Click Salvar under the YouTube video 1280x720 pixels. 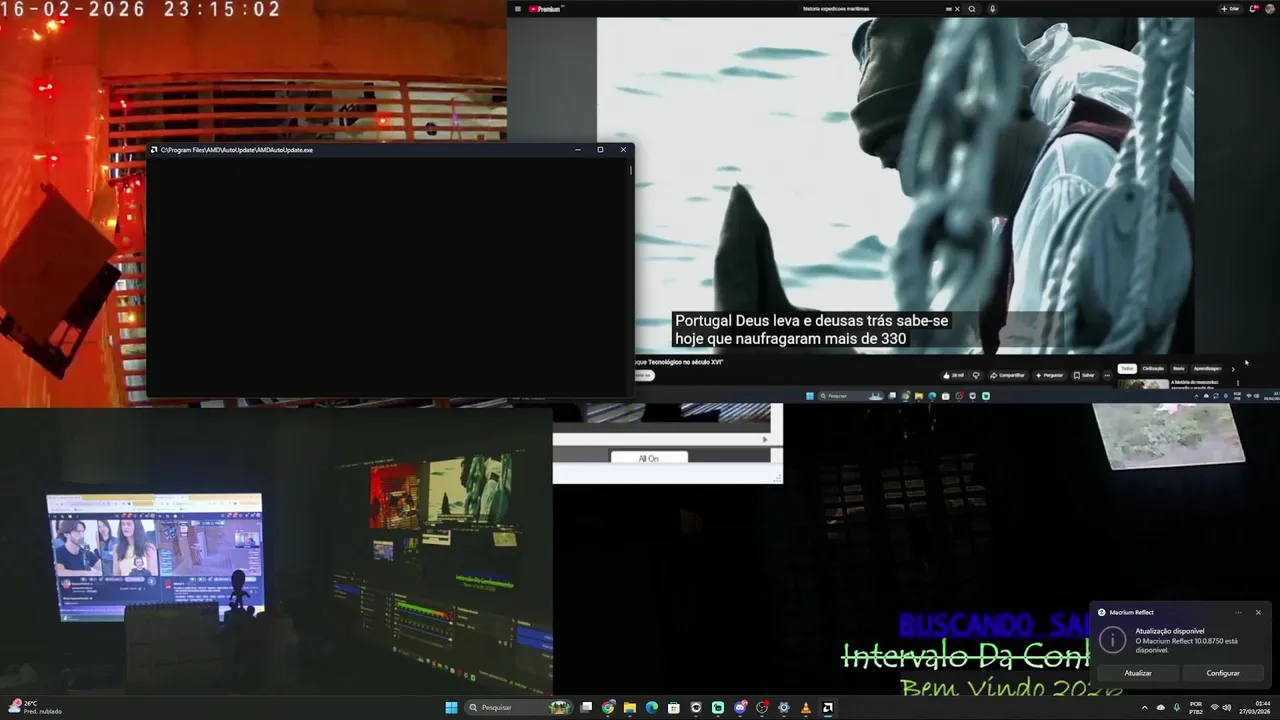pyautogui.click(x=1084, y=375)
